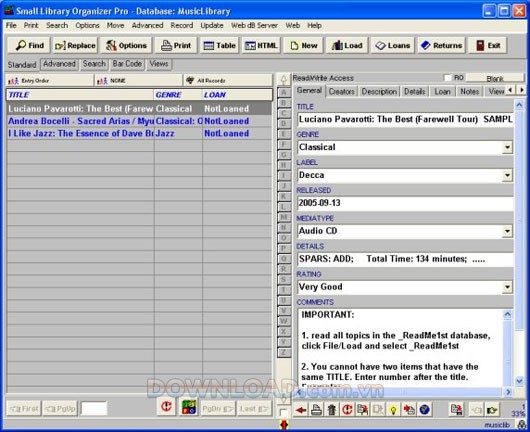Open the Web dB Server menu
The height and width of the screenshot is (432, 530).
[x=254, y=25]
